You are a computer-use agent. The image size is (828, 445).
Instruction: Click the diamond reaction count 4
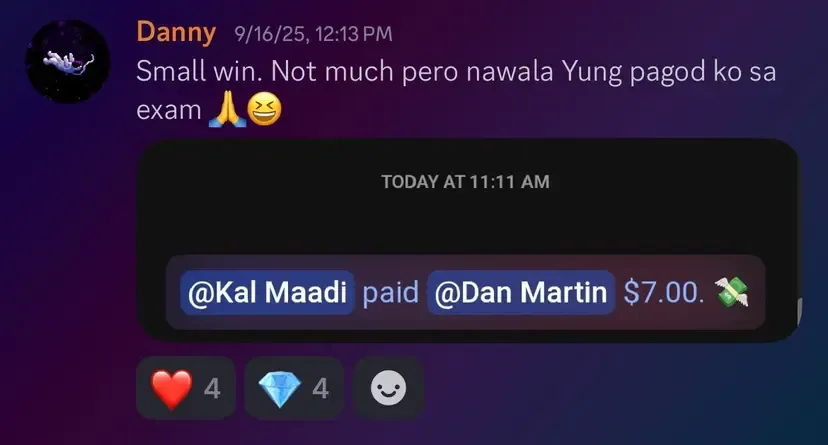[321, 389]
